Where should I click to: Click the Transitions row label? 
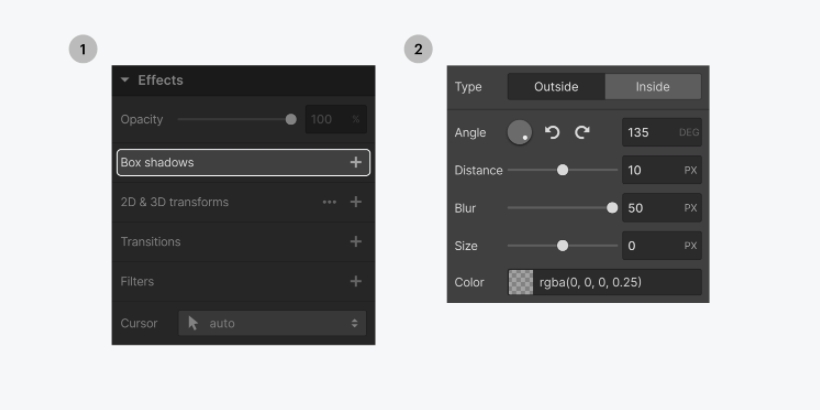click(x=151, y=242)
